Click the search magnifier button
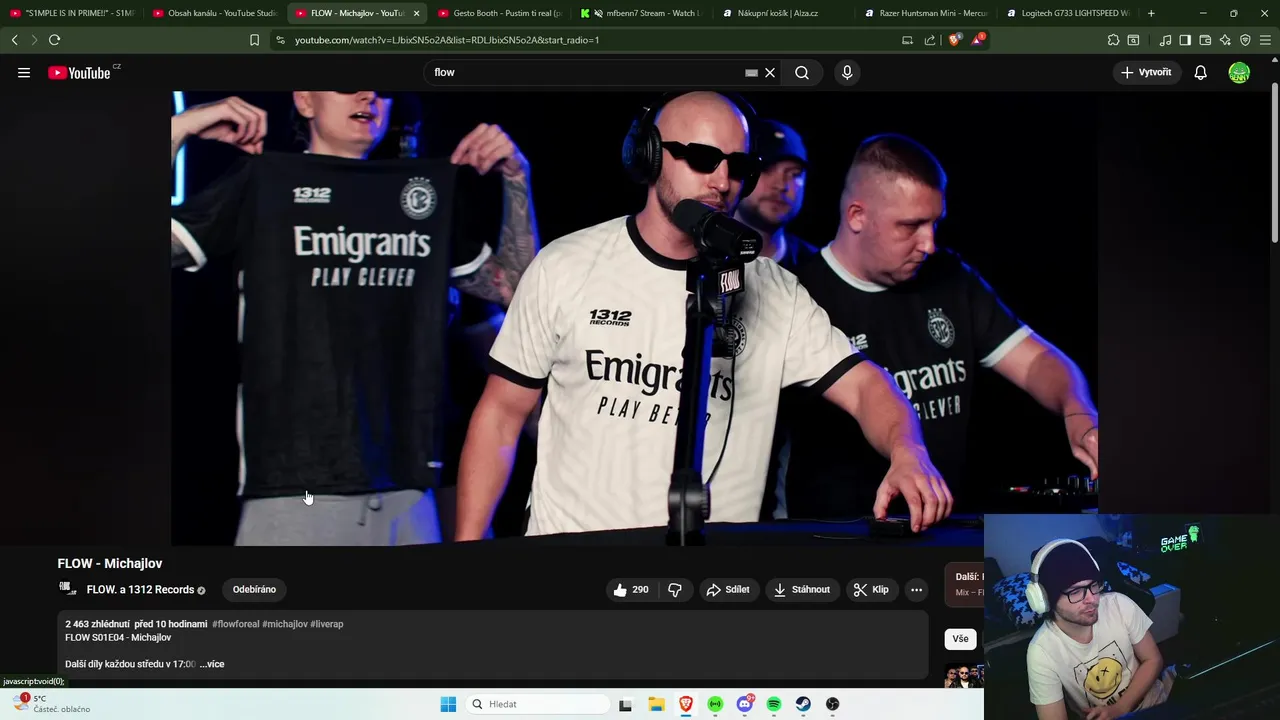The height and width of the screenshot is (720, 1280). 802,72
